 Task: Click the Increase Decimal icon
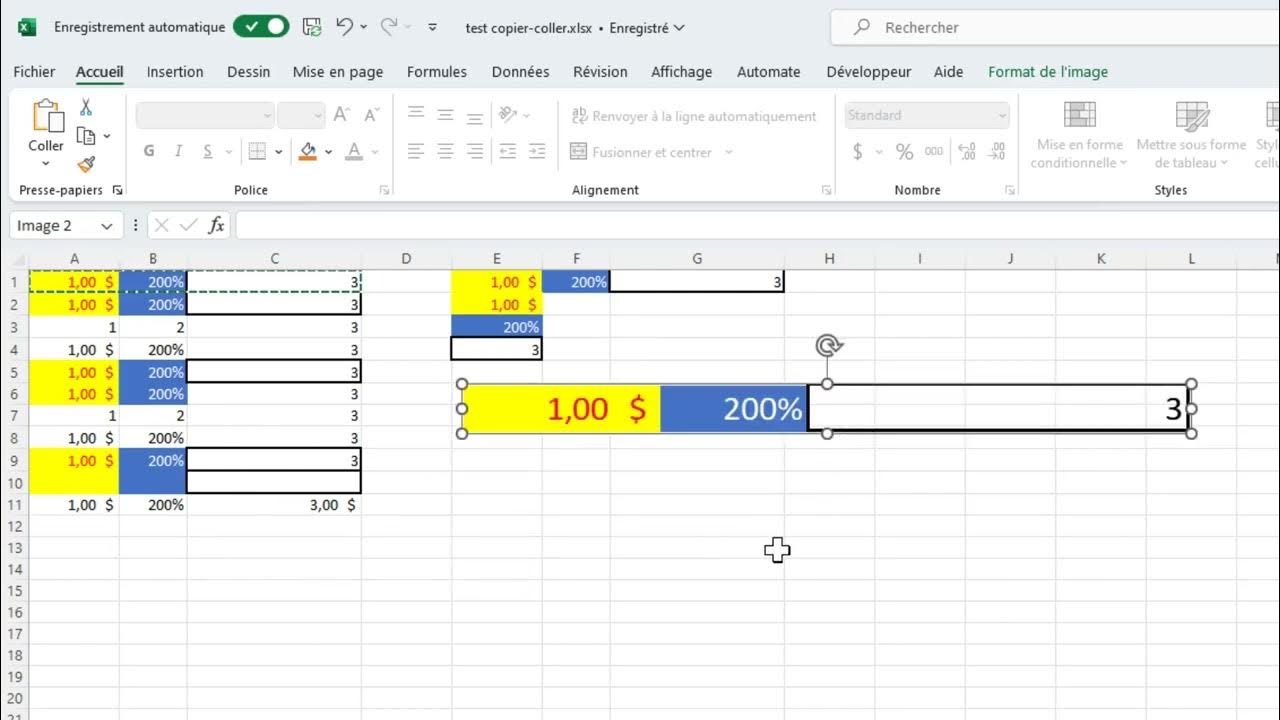[967, 152]
